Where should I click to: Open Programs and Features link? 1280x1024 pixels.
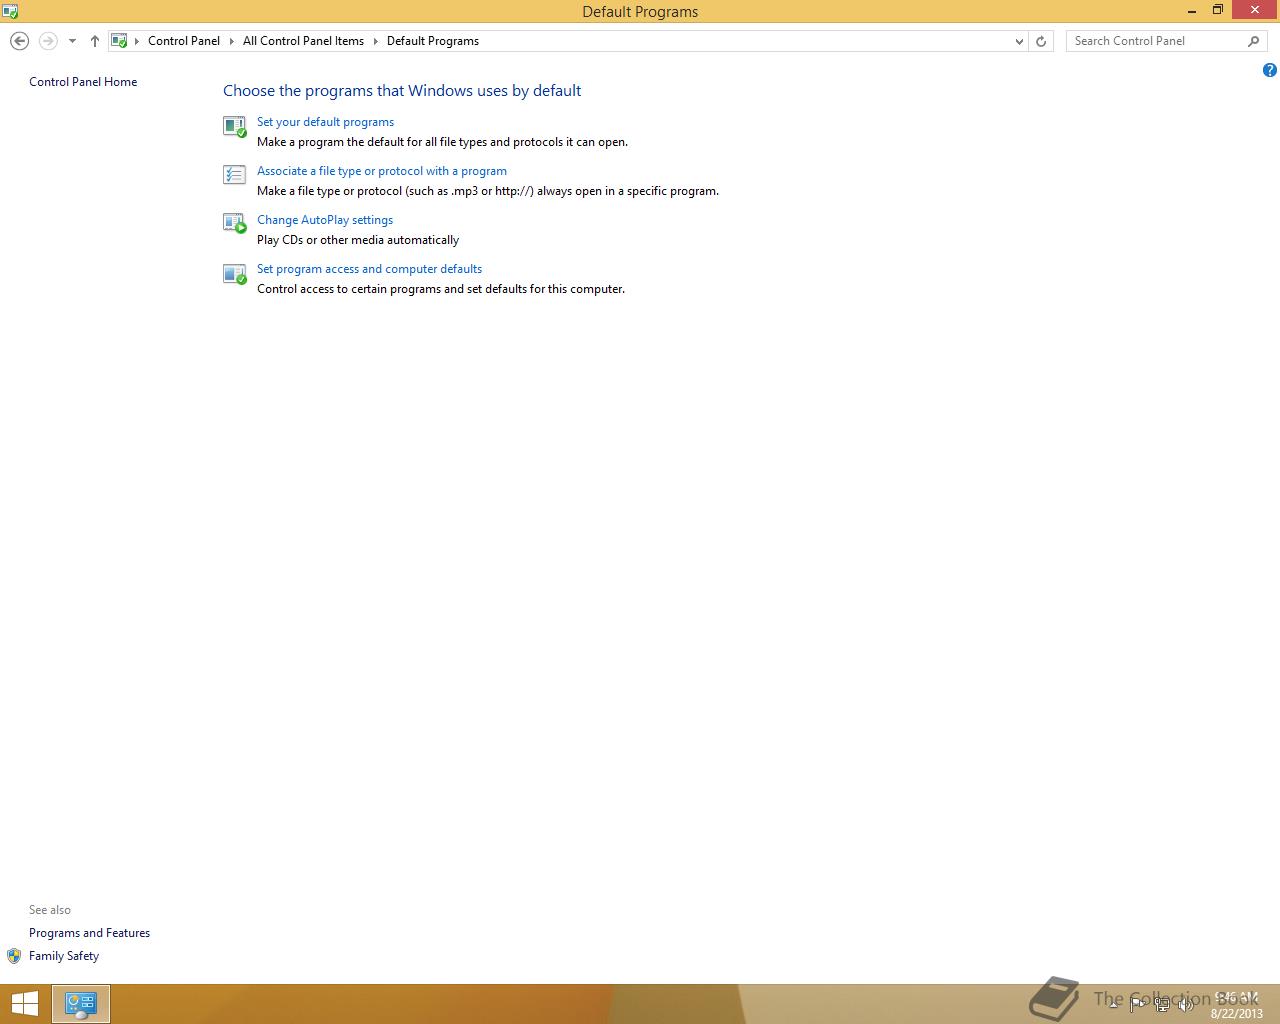click(89, 933)
